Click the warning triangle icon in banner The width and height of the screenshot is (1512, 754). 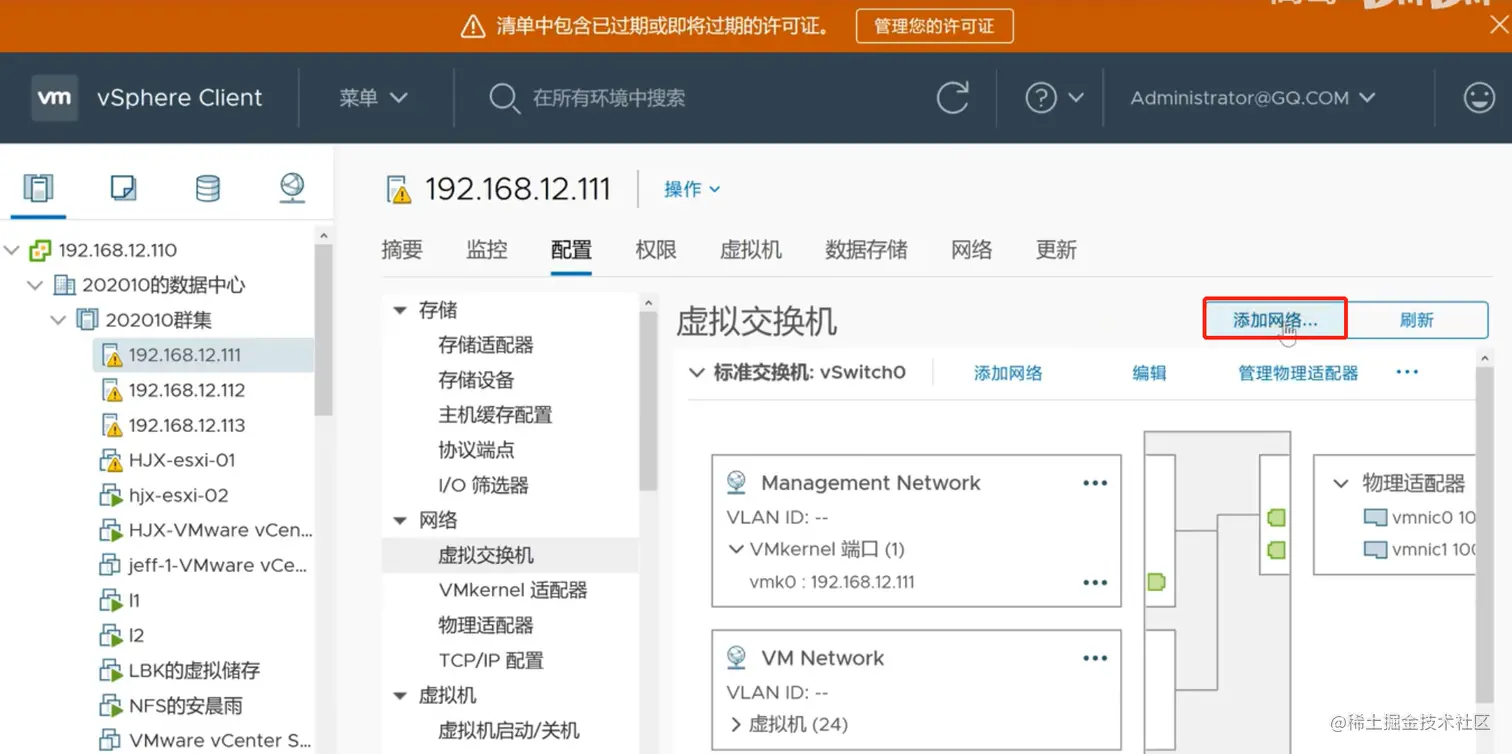[473, 26]
